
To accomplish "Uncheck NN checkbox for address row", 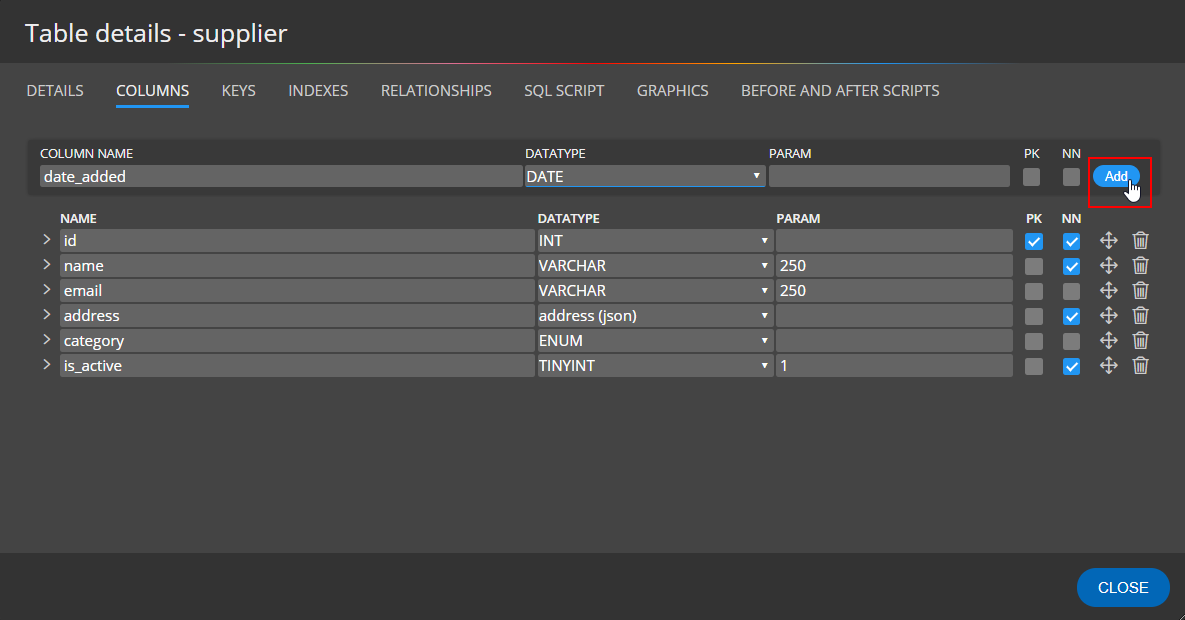I will (1072, 317).
